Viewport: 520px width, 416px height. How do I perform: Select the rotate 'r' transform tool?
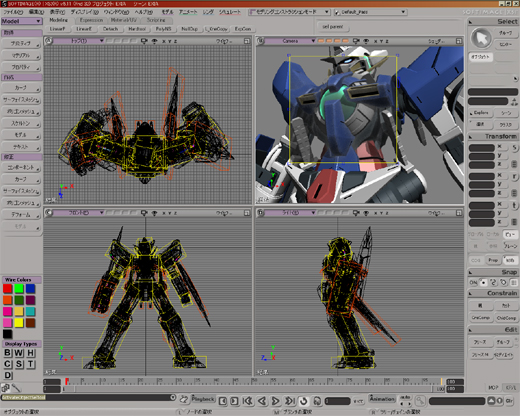[x=514, y=177]
